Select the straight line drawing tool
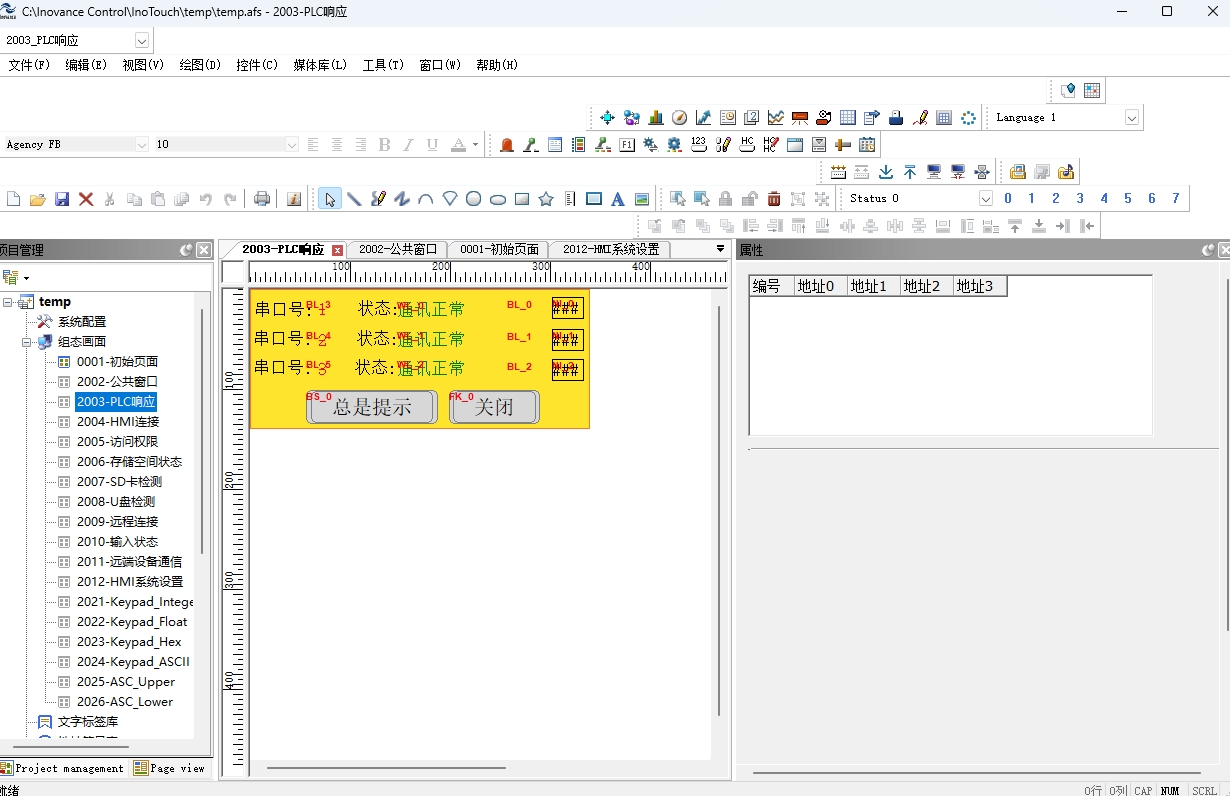The image size is (1230, 796). 354,199
